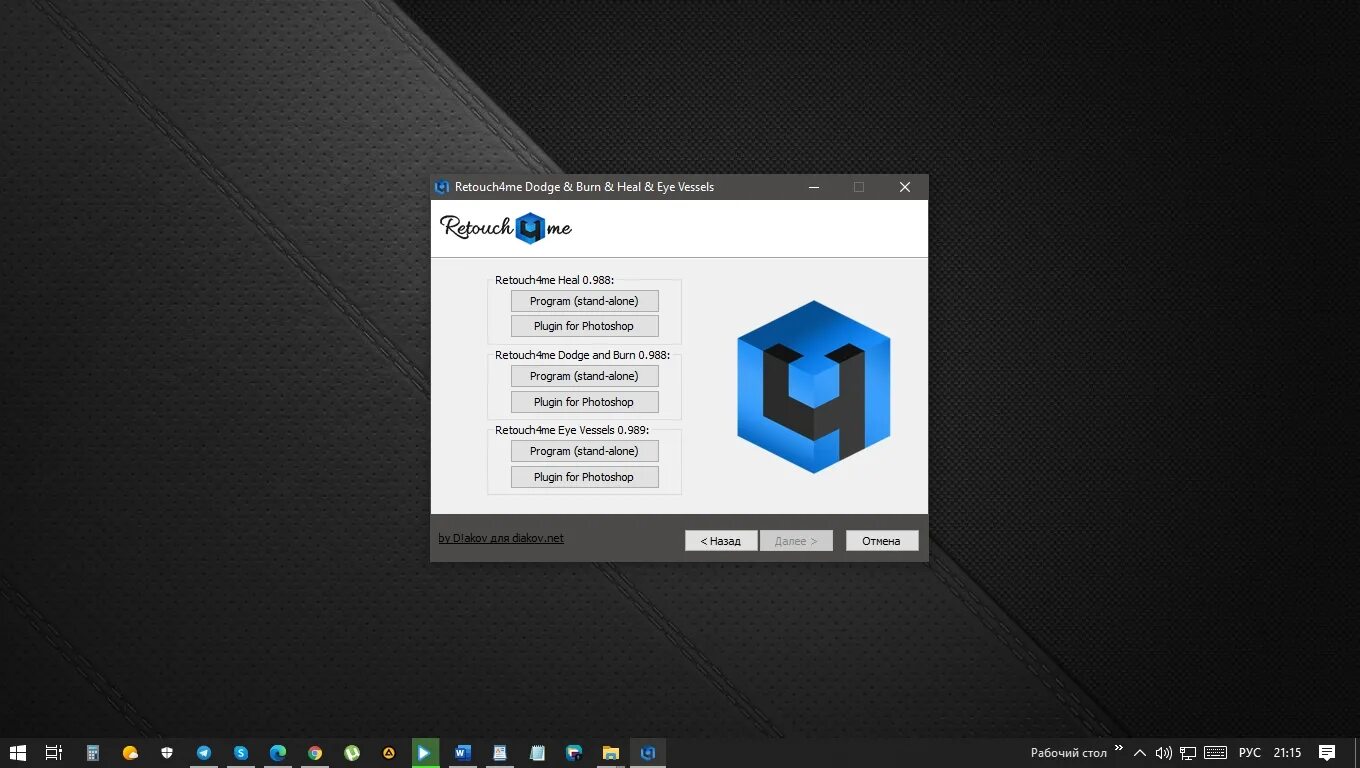The image size is (1360, 768).
Task: Open the Weather app on the taskbar
Action: click(130, 753)
